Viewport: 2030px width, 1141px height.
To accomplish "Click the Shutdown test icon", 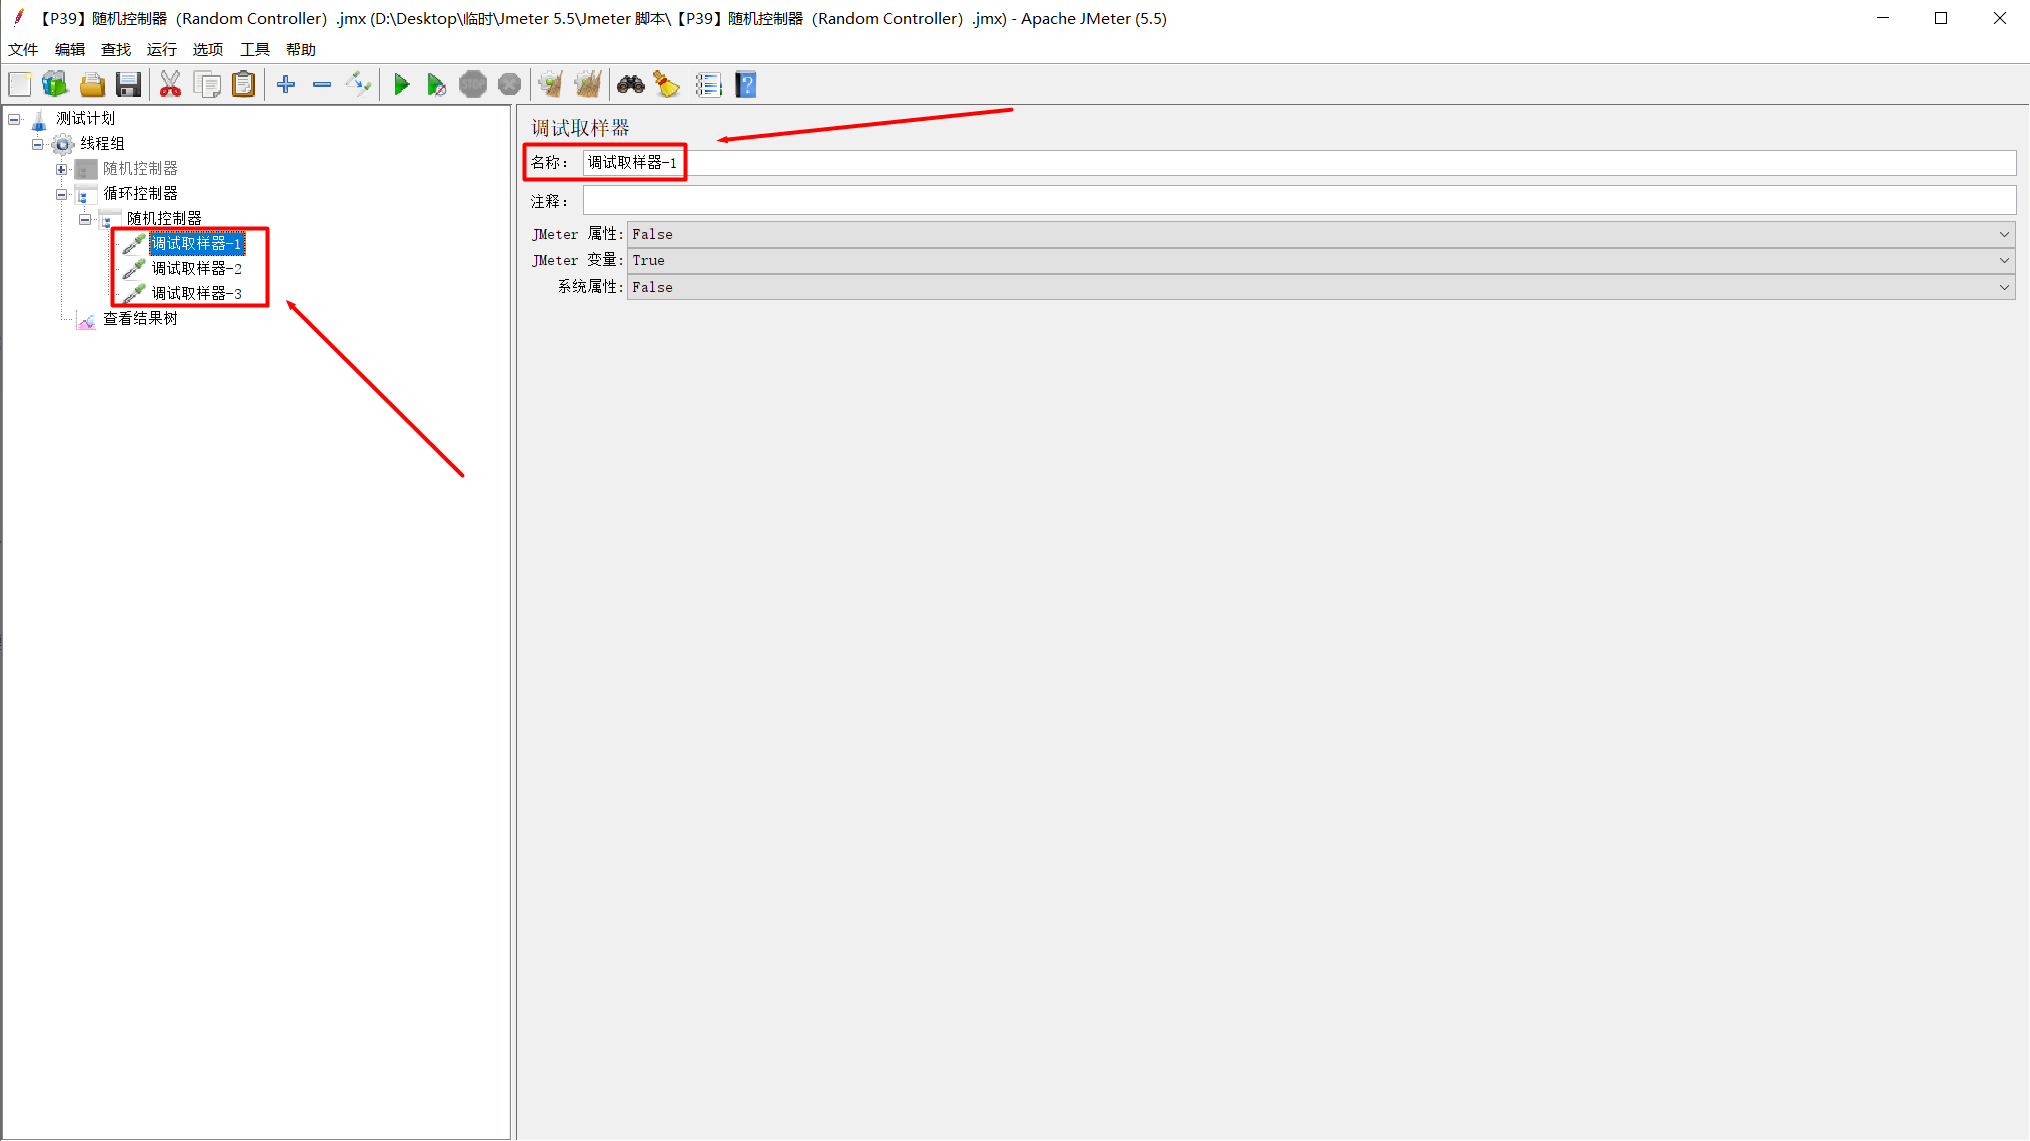I will pyautogui.click(x=509, y=85).
